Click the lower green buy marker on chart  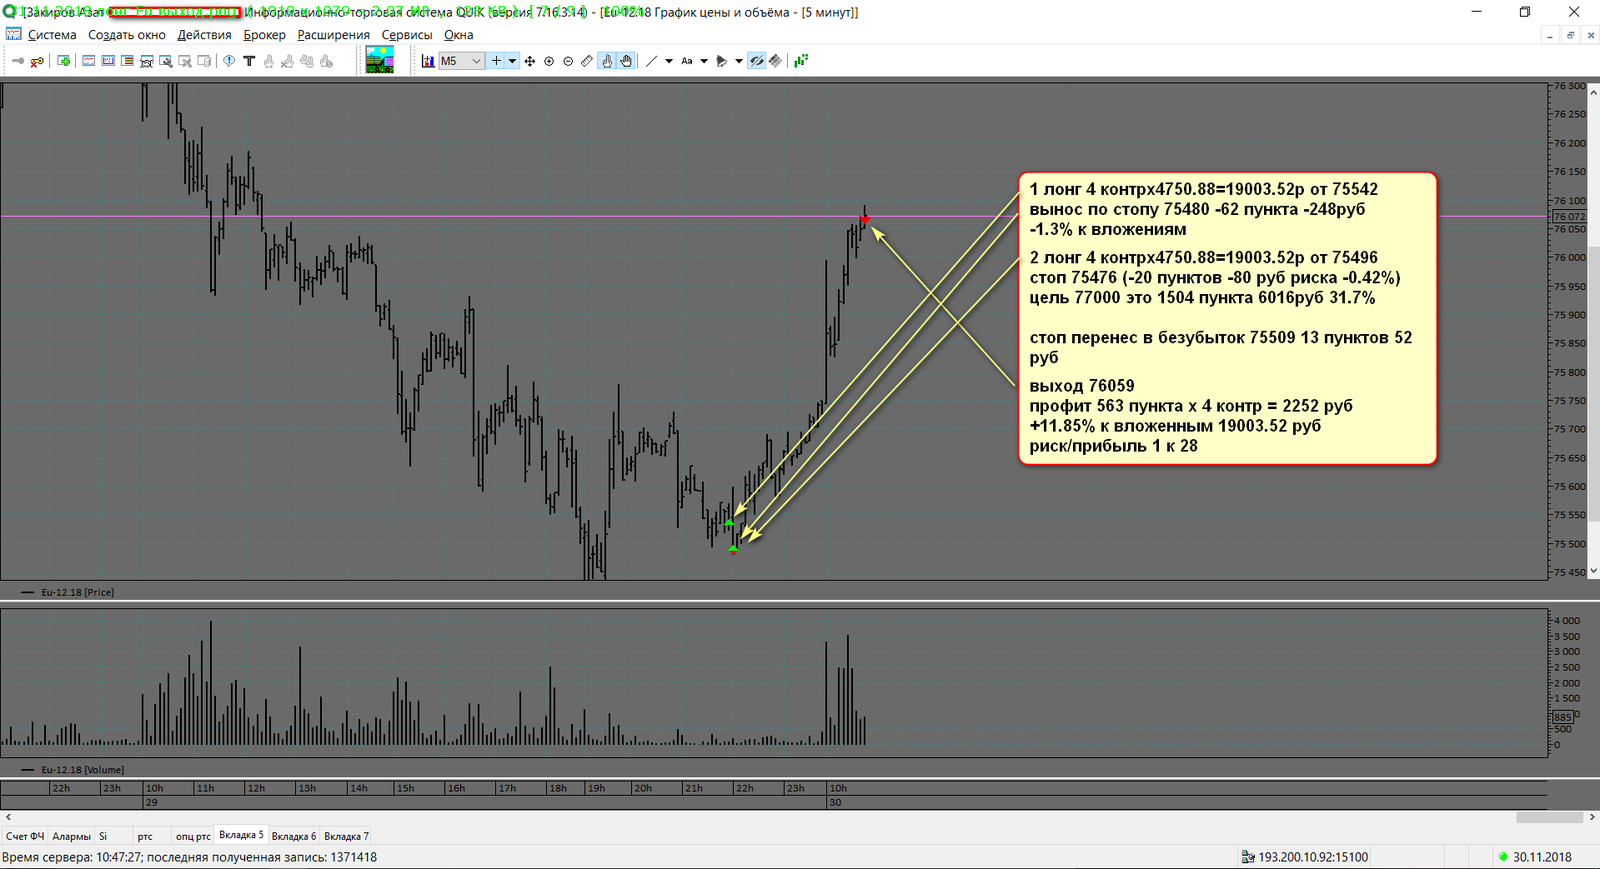coord(733,548)
